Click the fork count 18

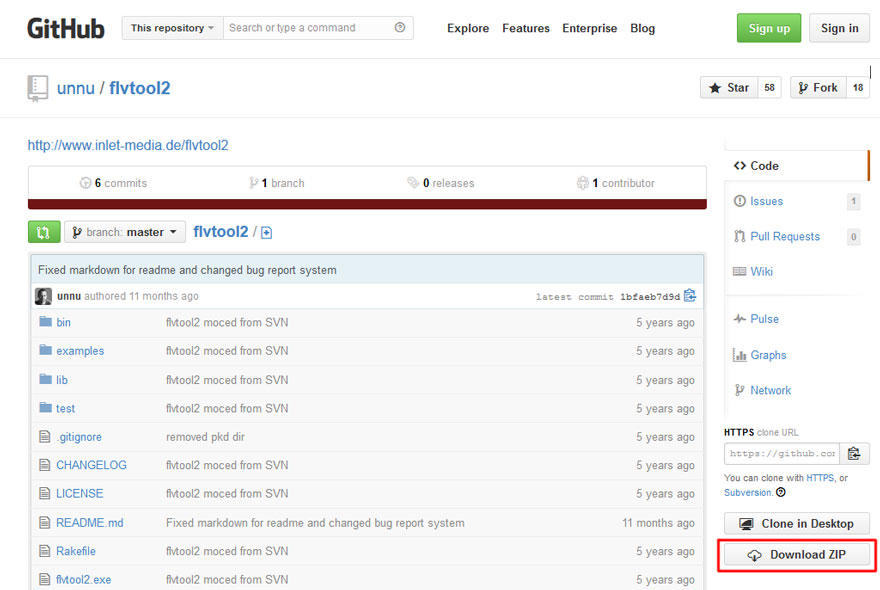click(858, 88)
